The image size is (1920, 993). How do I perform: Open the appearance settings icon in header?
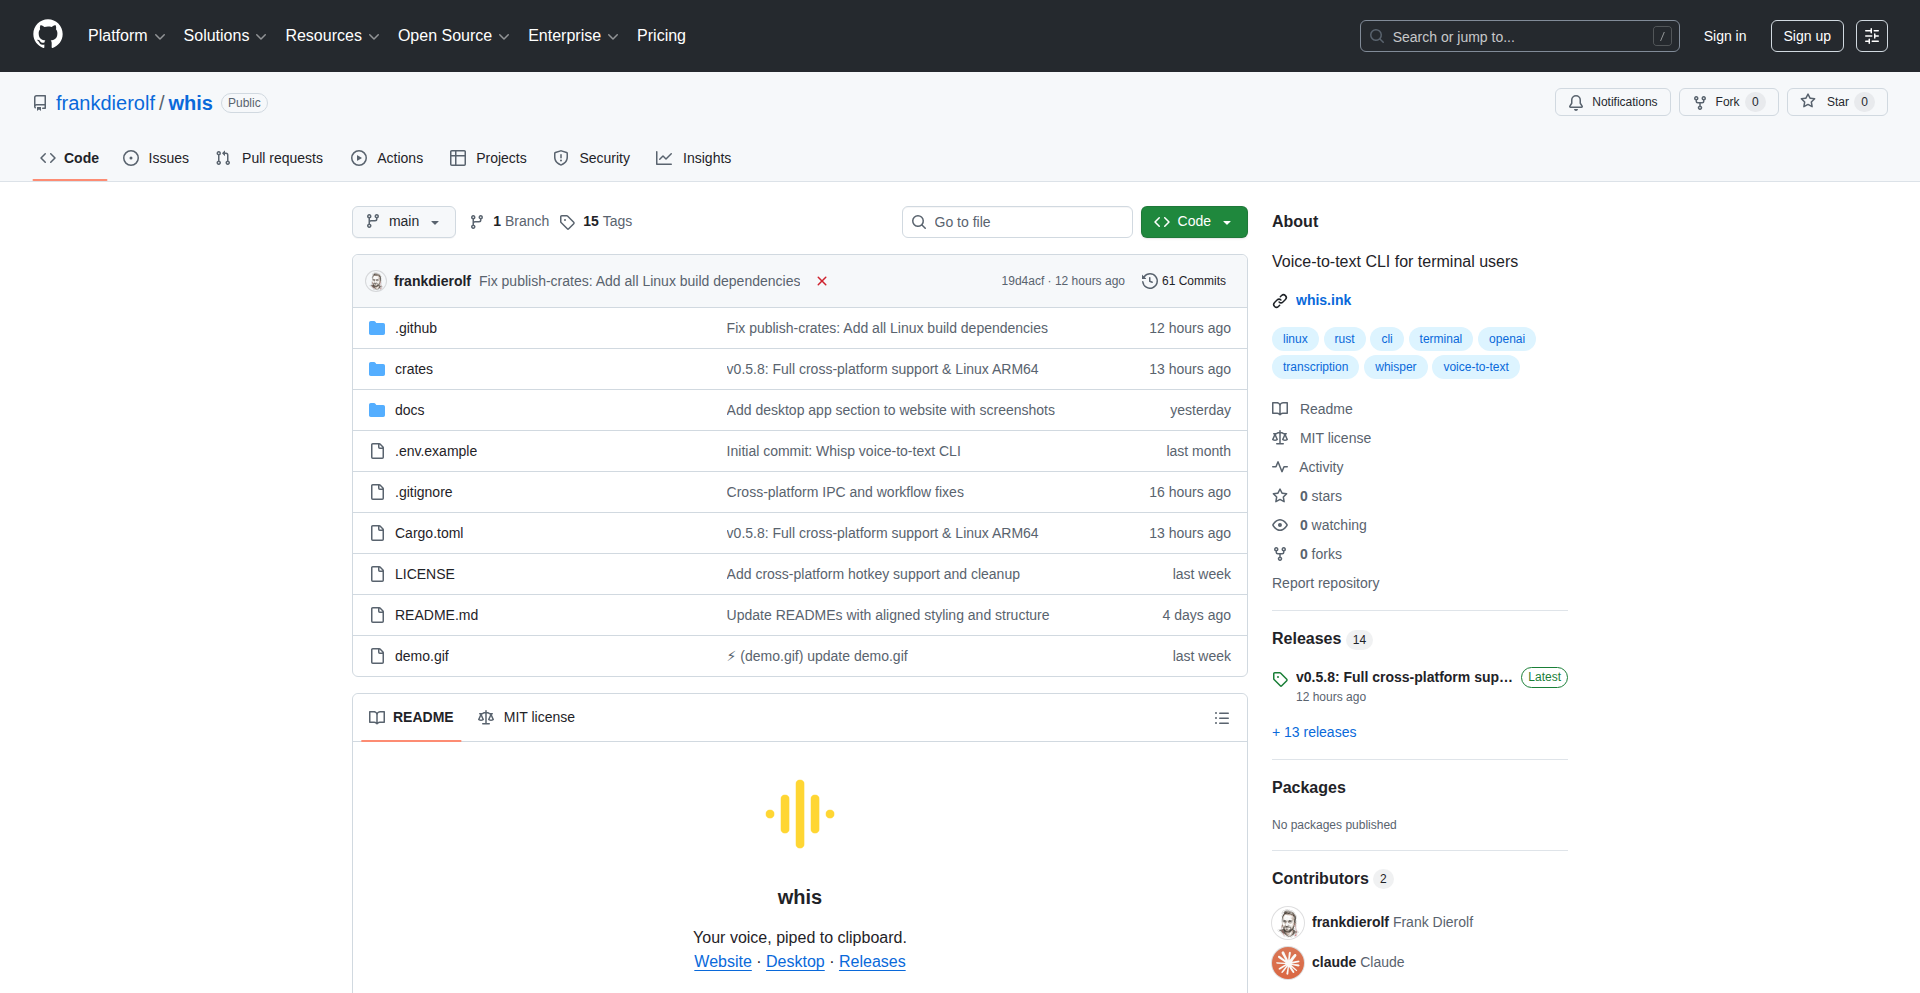click(x=1871, y=36)
